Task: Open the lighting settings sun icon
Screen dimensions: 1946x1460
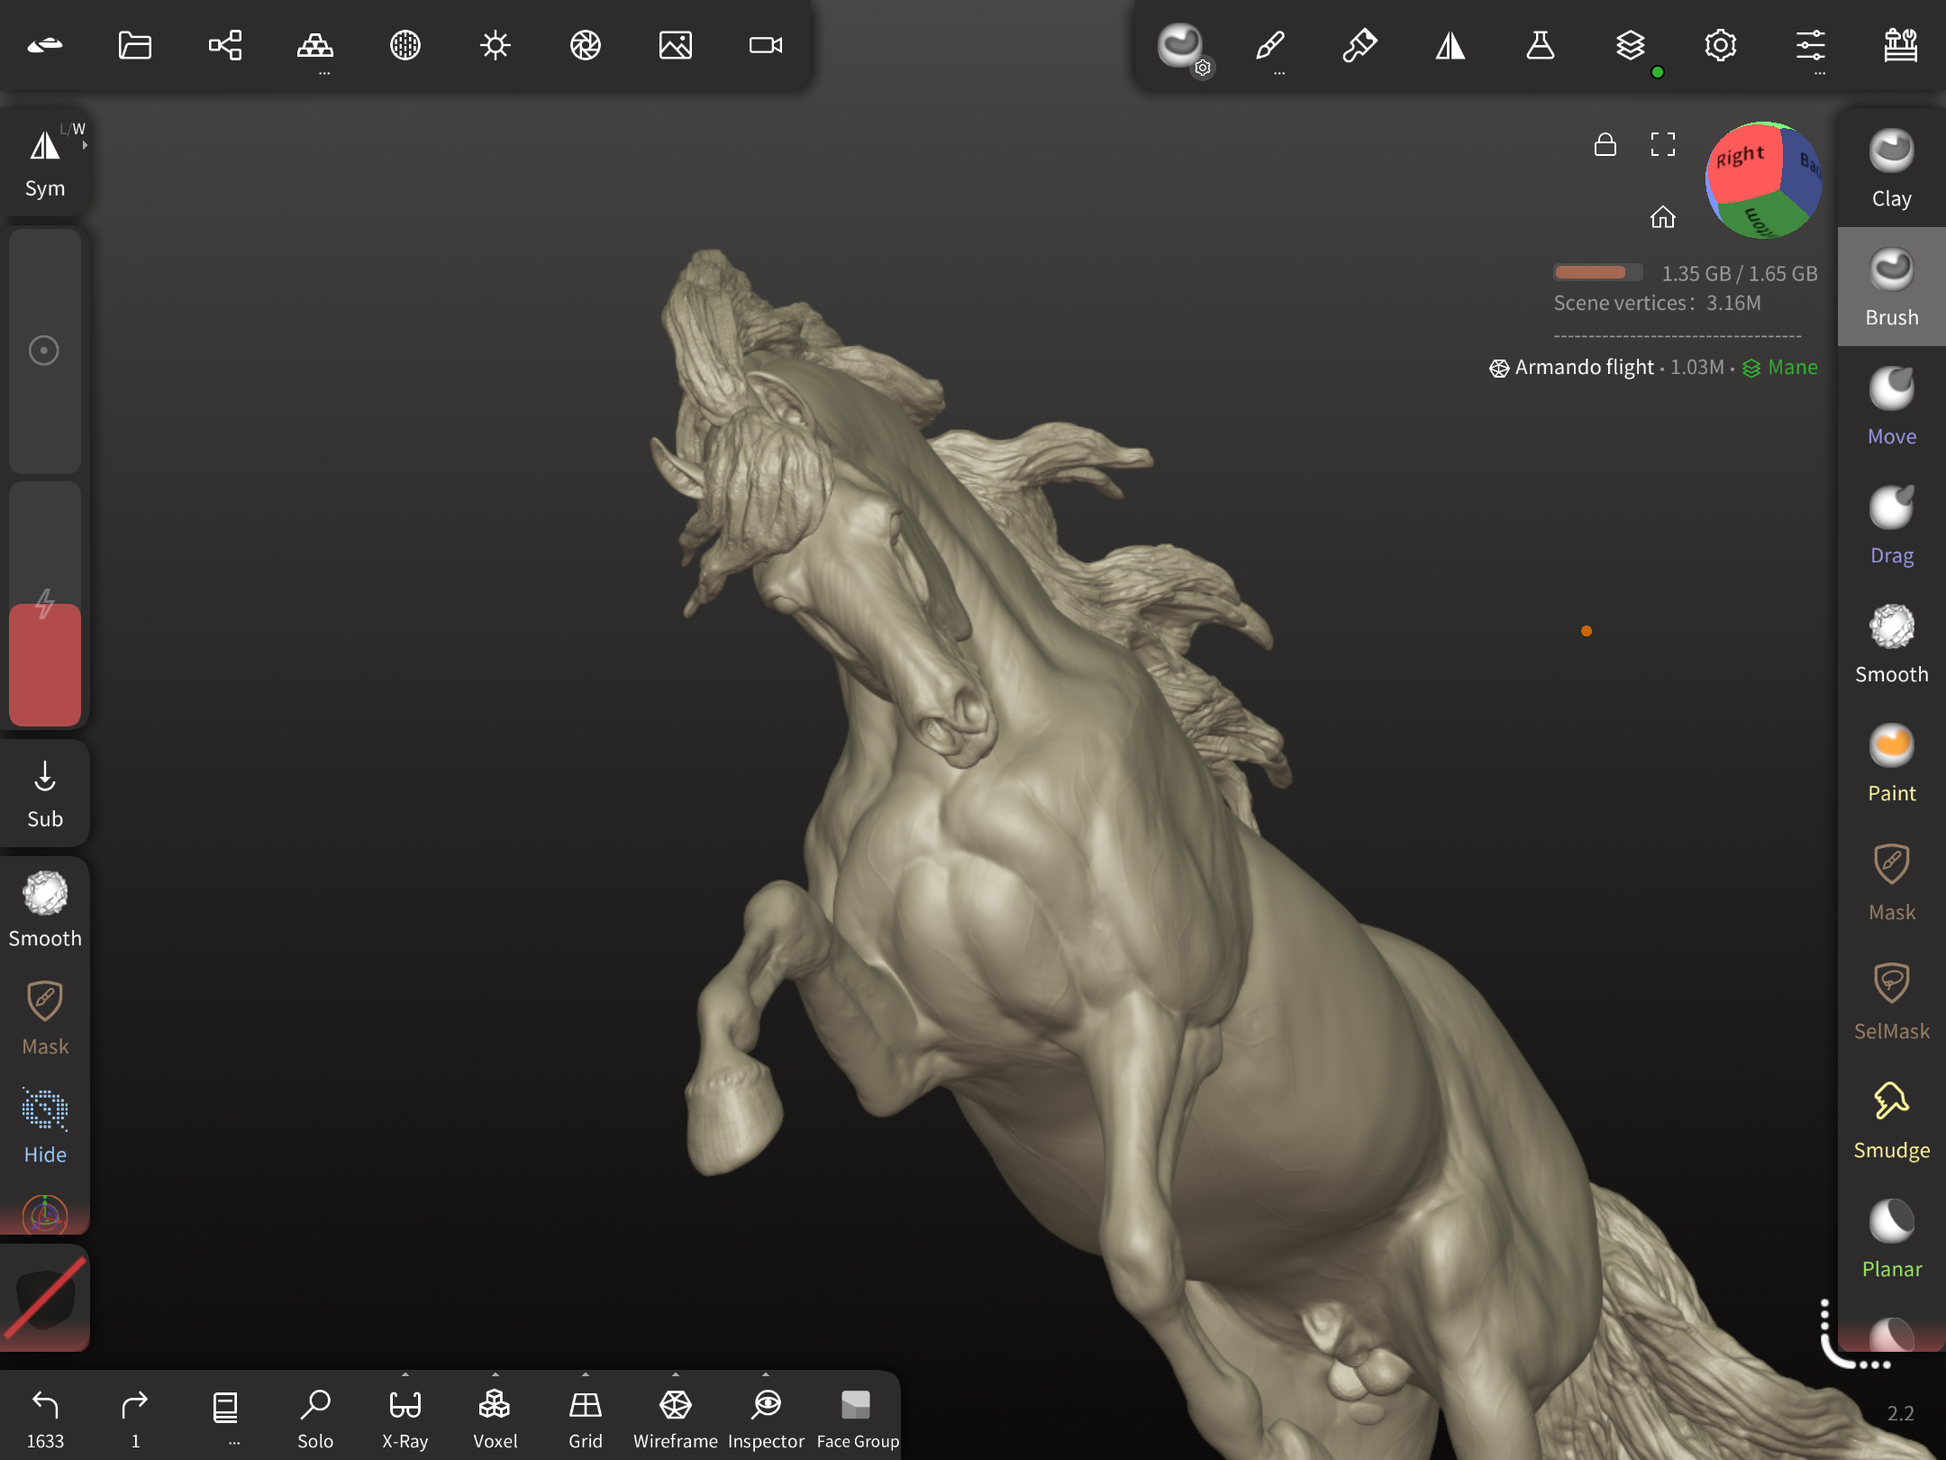Action: pyautogui.click(x=495, y=45)
